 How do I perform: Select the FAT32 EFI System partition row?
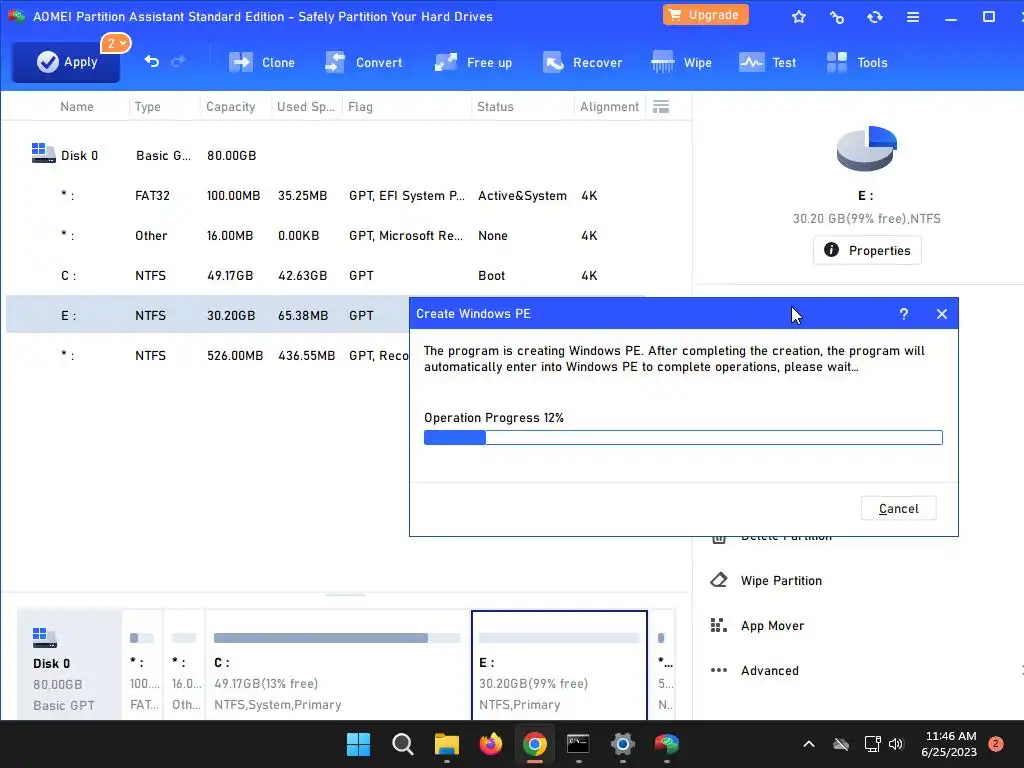(346, 195)
